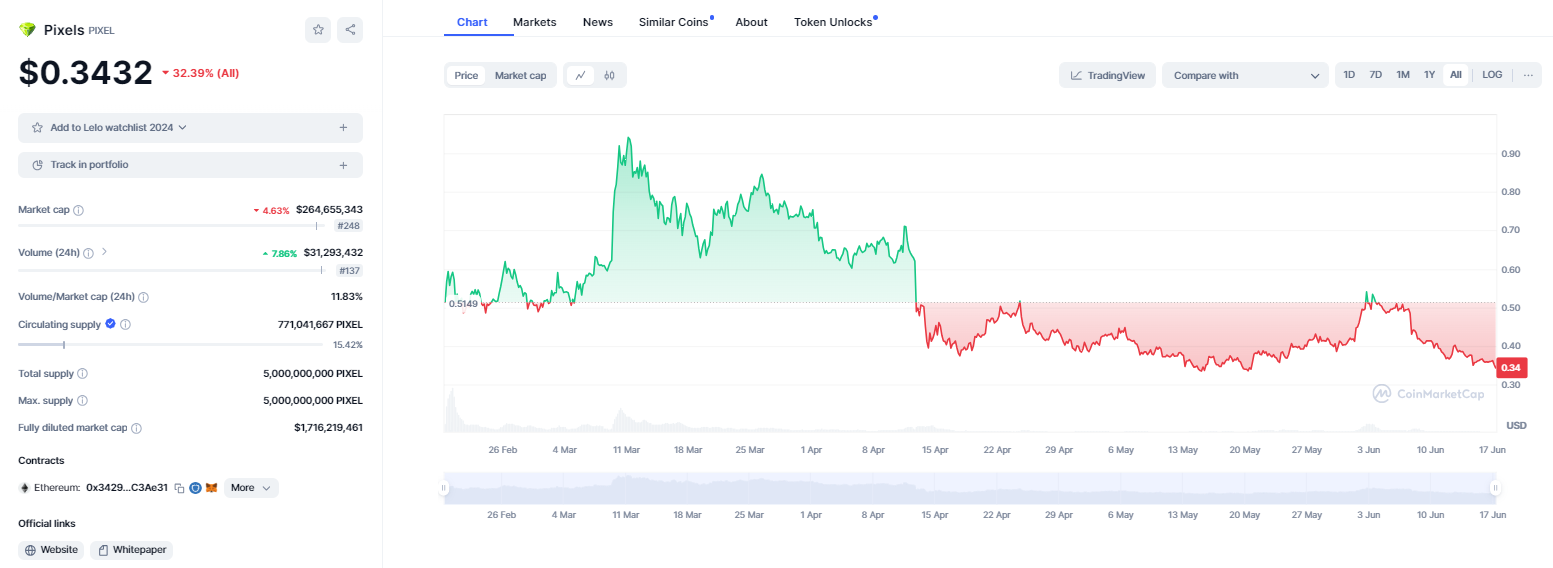
Task: Click market cap value $264,655,343
Action: 329,210
